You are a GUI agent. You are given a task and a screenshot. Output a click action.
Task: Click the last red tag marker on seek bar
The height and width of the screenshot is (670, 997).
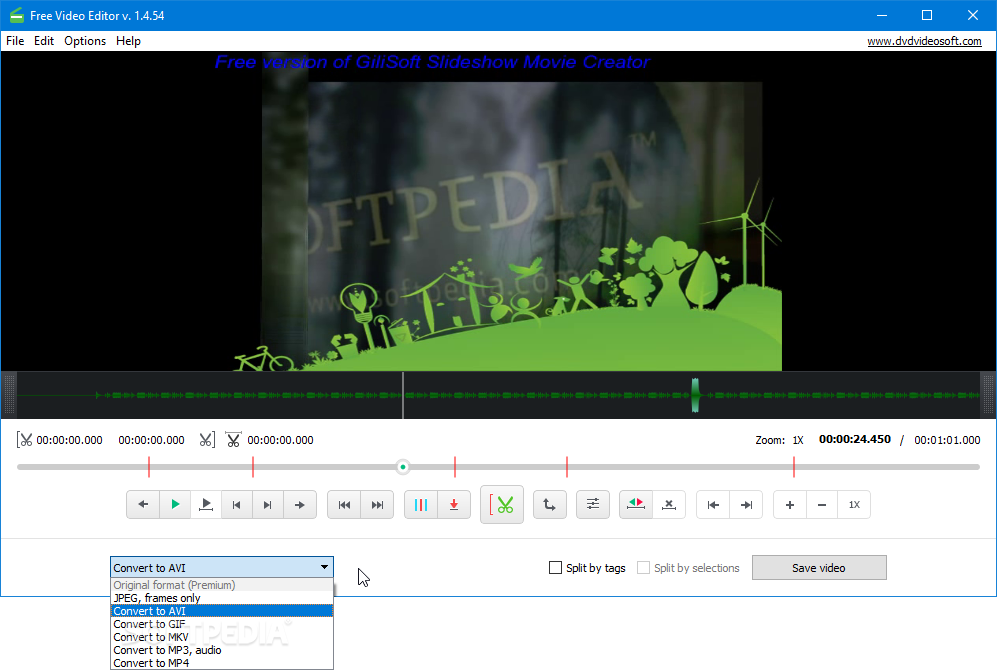794,467
